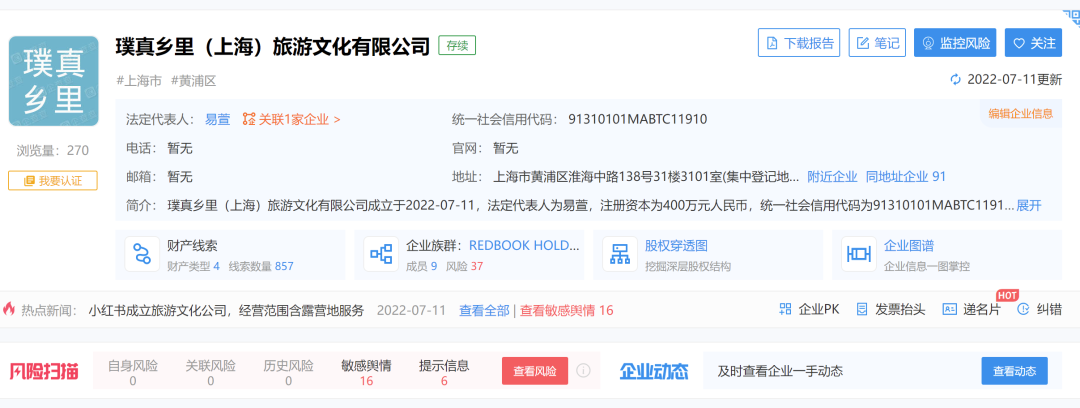This screenshot has width=1080, height=408.
Task: Select the 自身风险 0 tab
Action: (x=133, y=372)
